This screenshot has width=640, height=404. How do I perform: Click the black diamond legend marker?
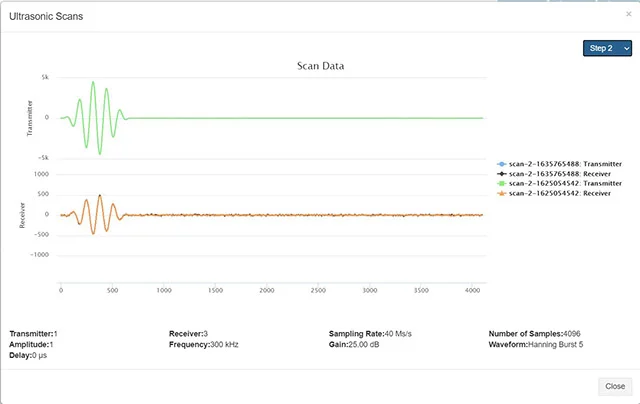click(502, 173)
